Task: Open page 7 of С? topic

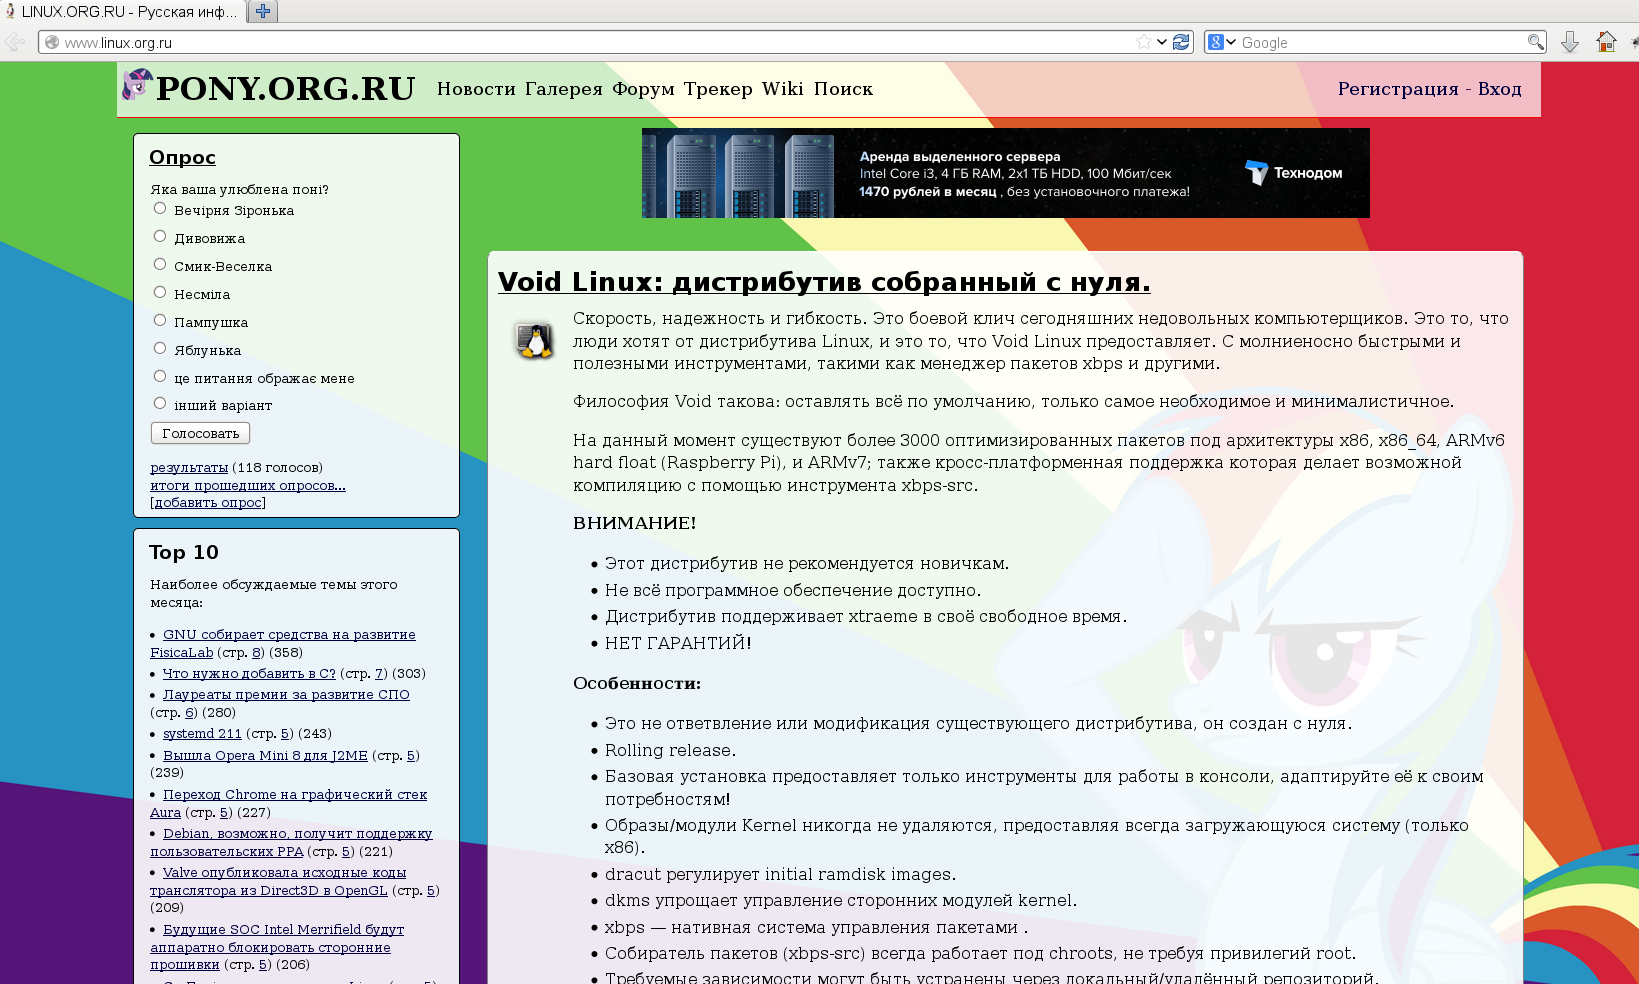Action: click(379, 673)
